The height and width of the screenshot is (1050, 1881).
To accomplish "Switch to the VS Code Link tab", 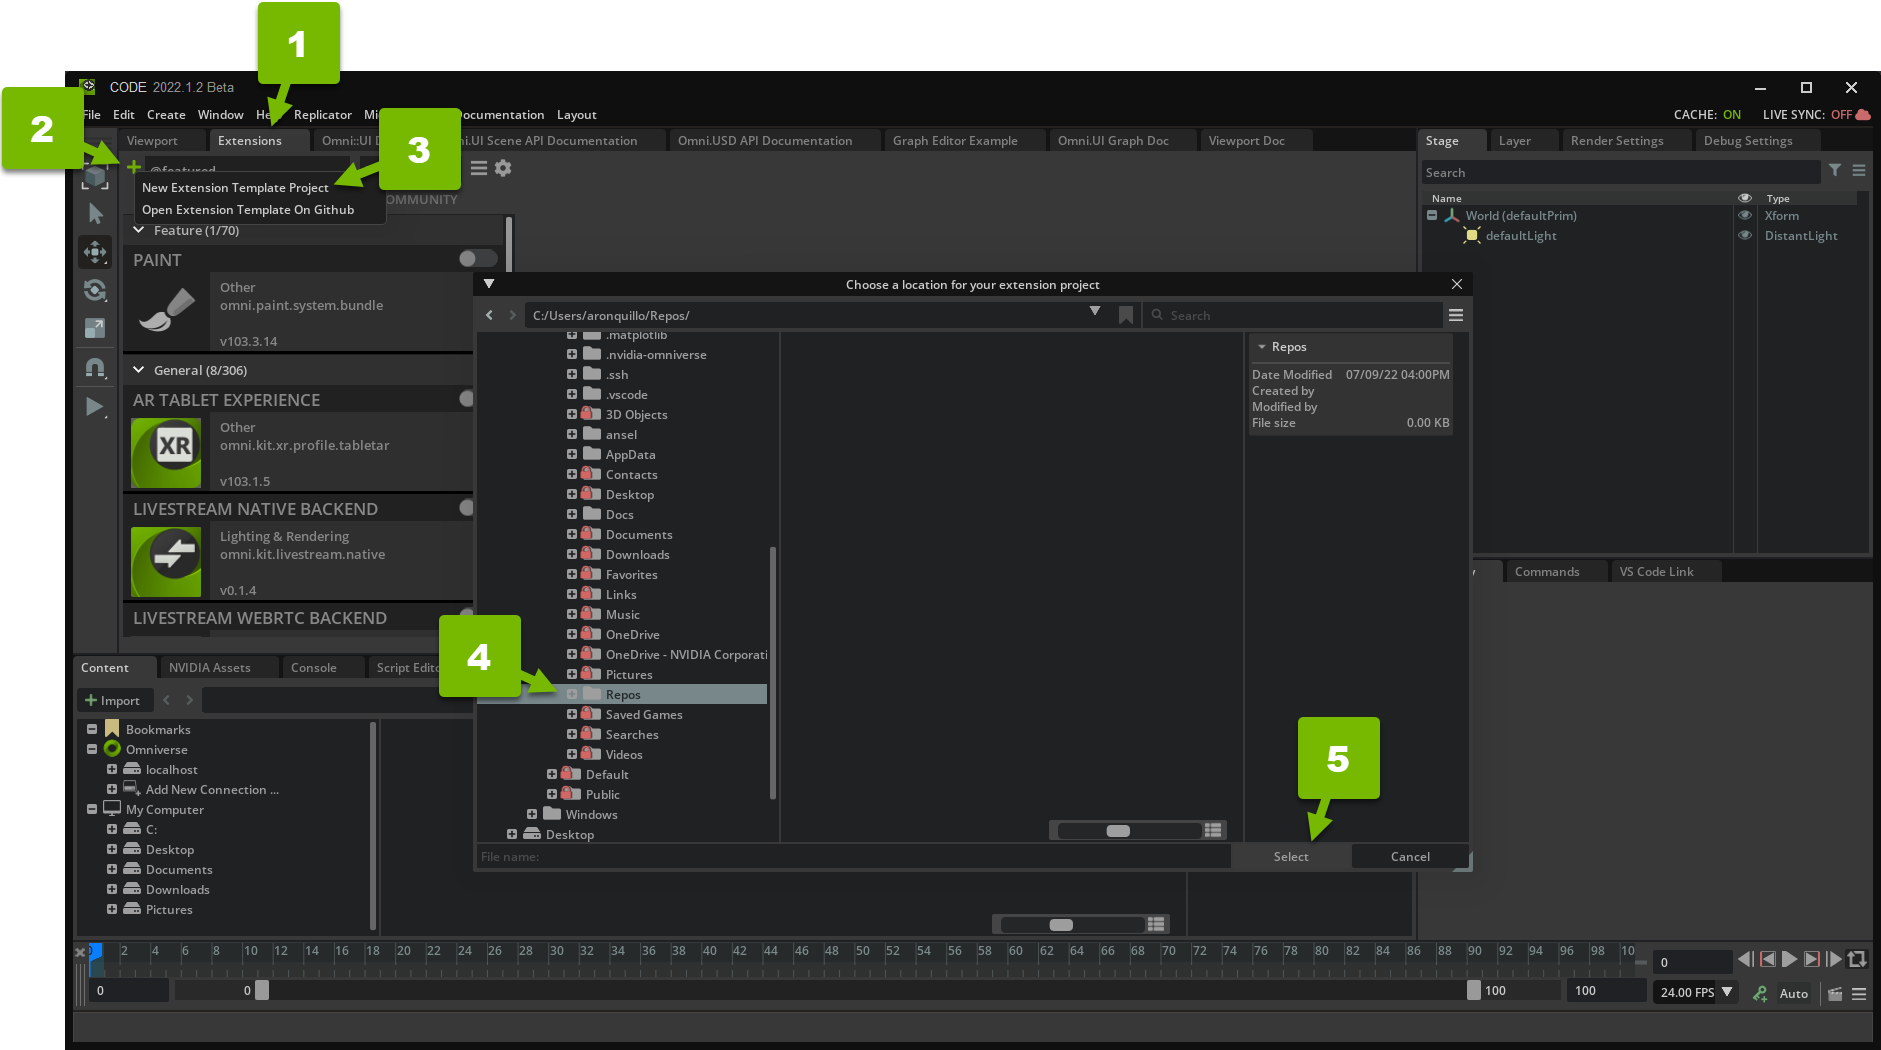I will click(1656, 571).
